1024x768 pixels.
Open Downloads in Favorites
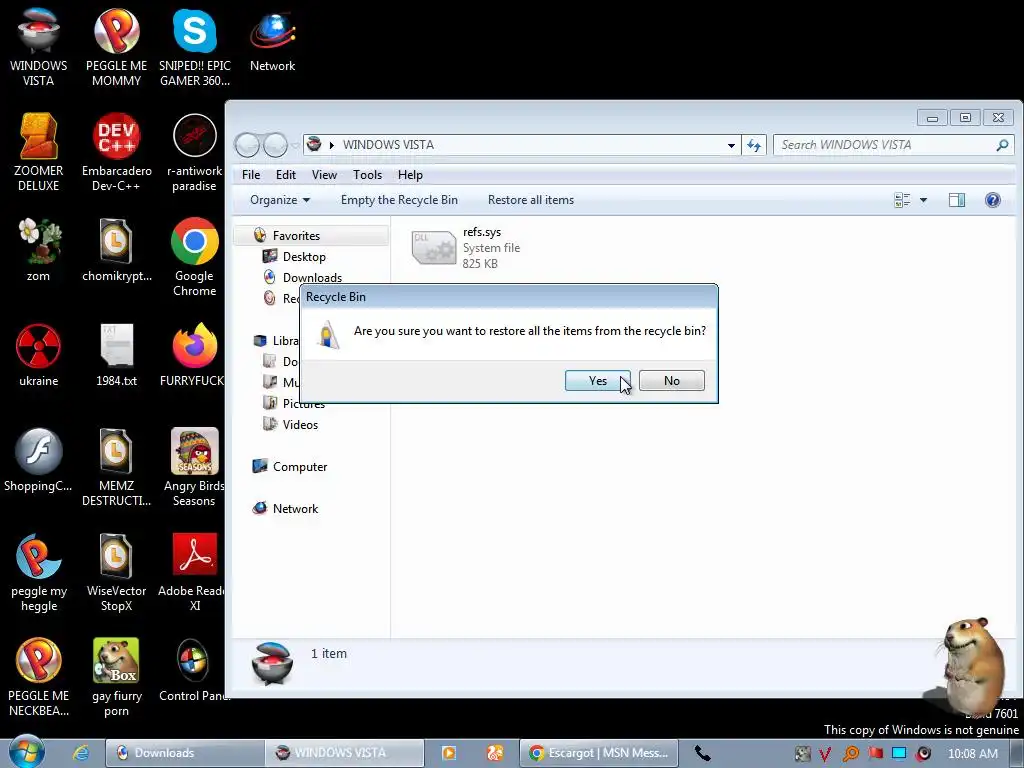point(312,278)
